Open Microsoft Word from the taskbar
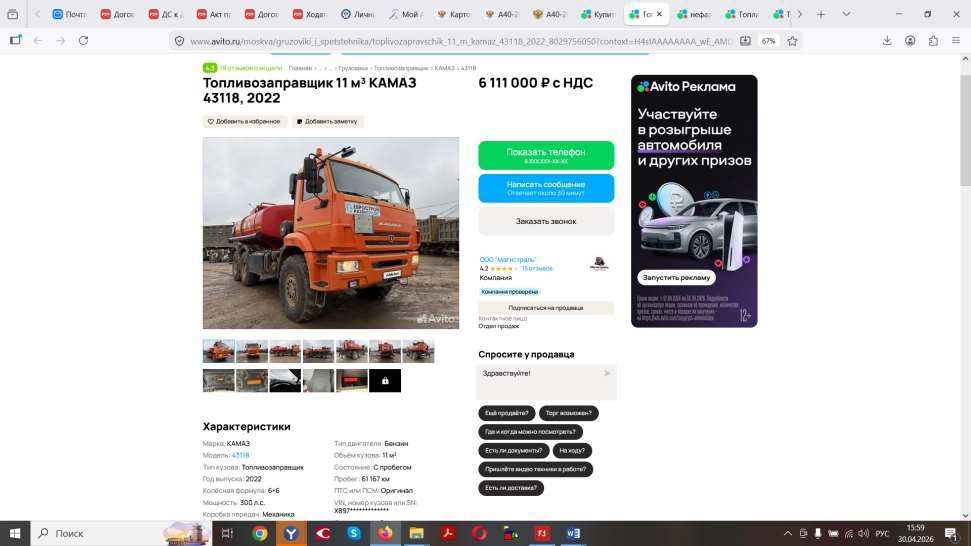 tap(573, 533)
